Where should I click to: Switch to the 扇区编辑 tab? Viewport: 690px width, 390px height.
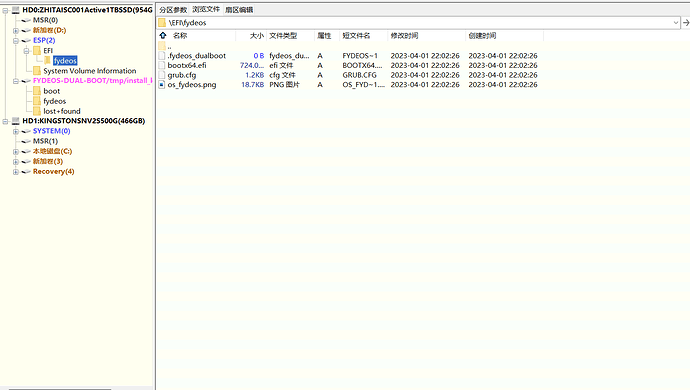coord(239,9)
